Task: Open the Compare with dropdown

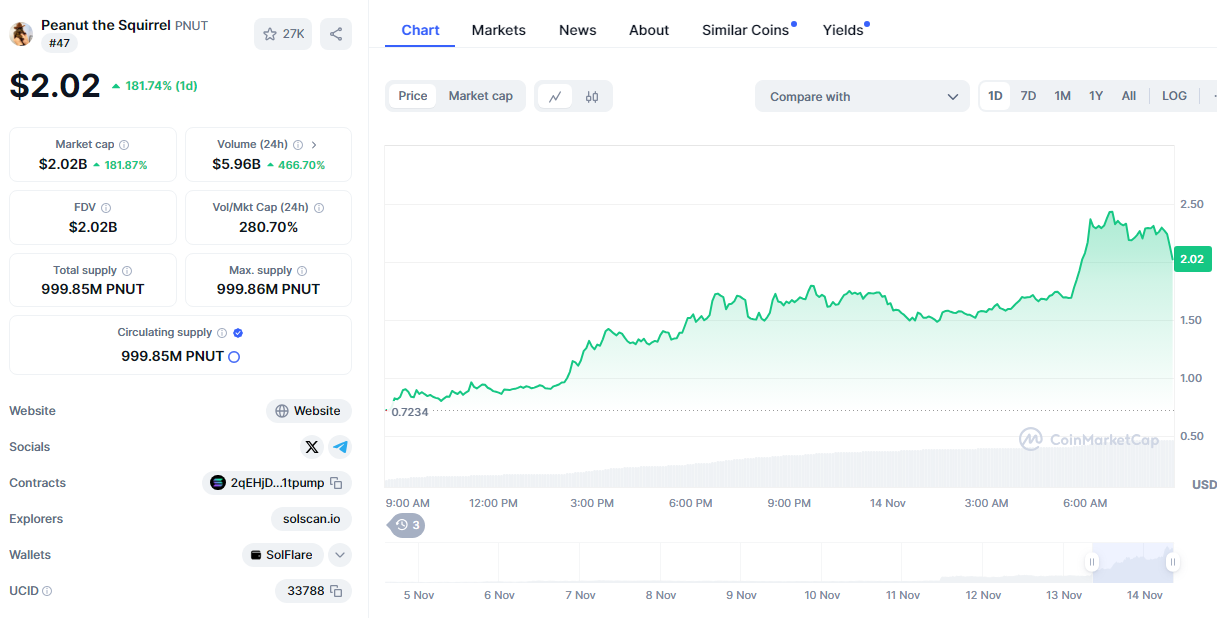Action: coord(862,97)
